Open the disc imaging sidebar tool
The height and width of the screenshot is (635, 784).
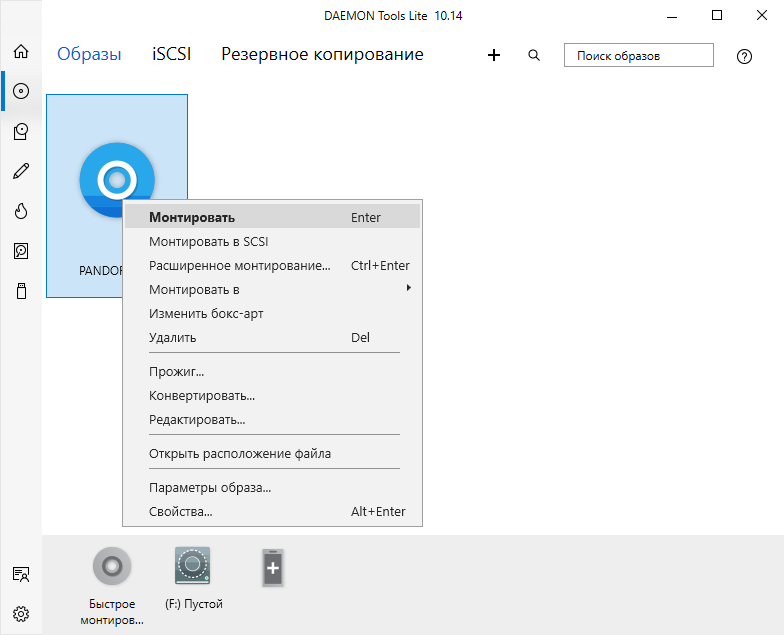coord(21,131)
